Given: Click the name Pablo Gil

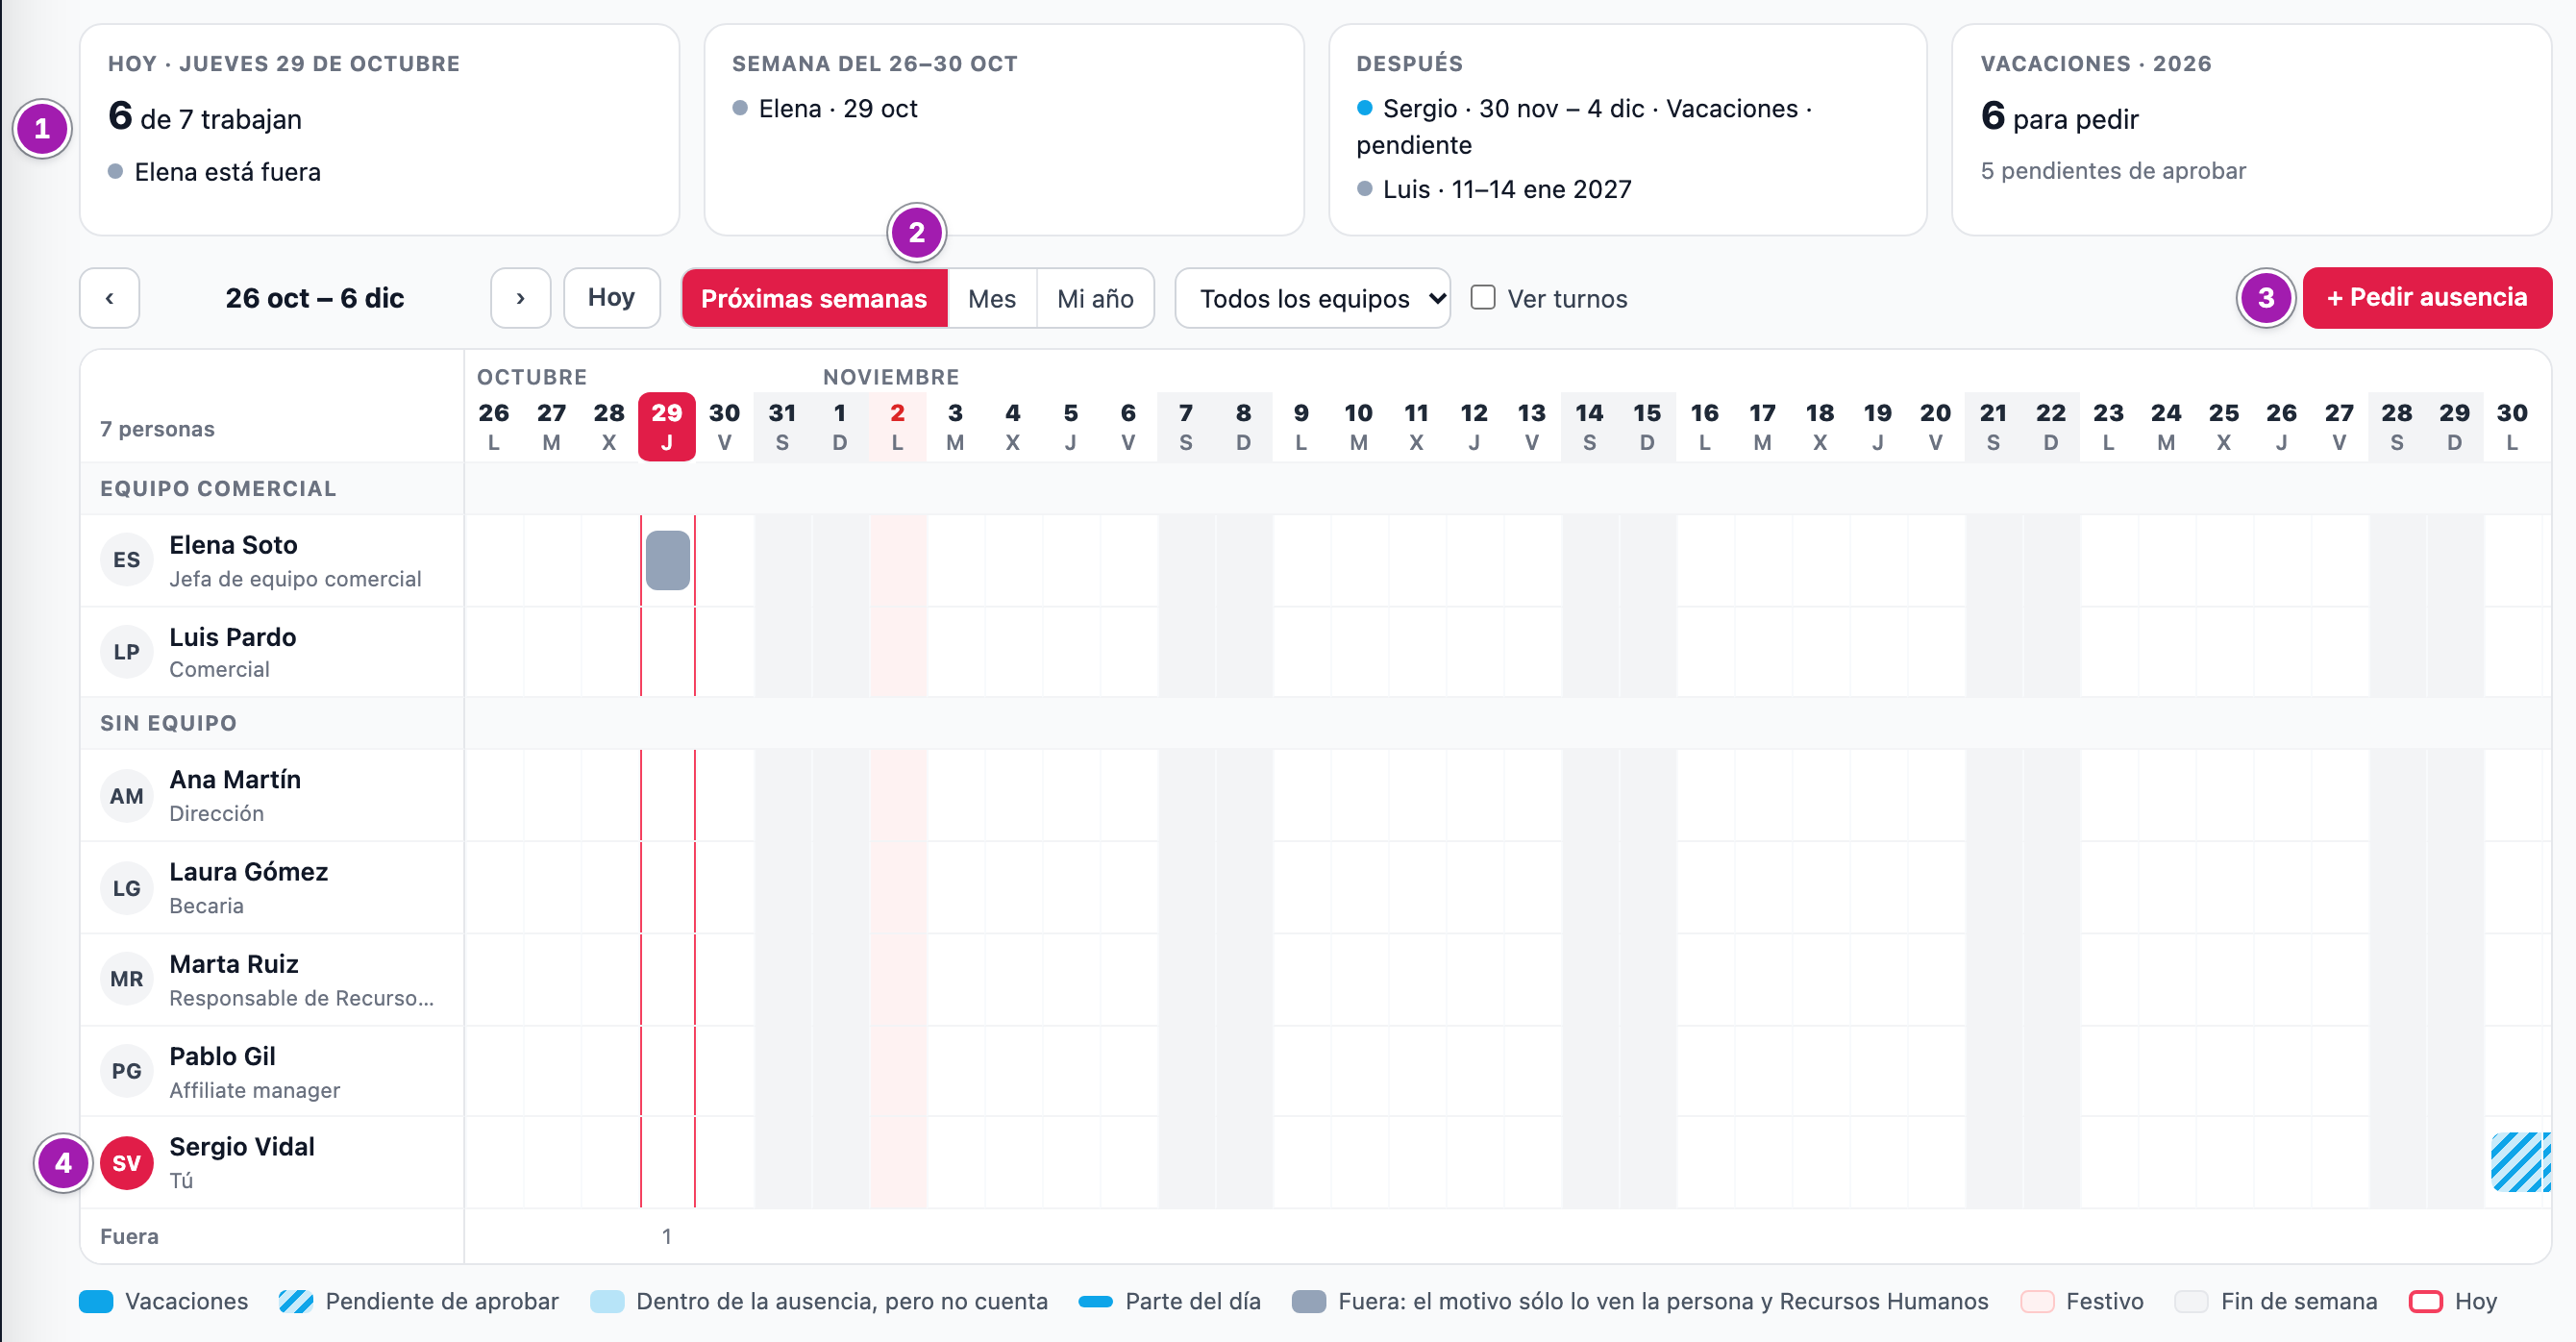Looking at the screenshot, I should (x=222, y=1056).
